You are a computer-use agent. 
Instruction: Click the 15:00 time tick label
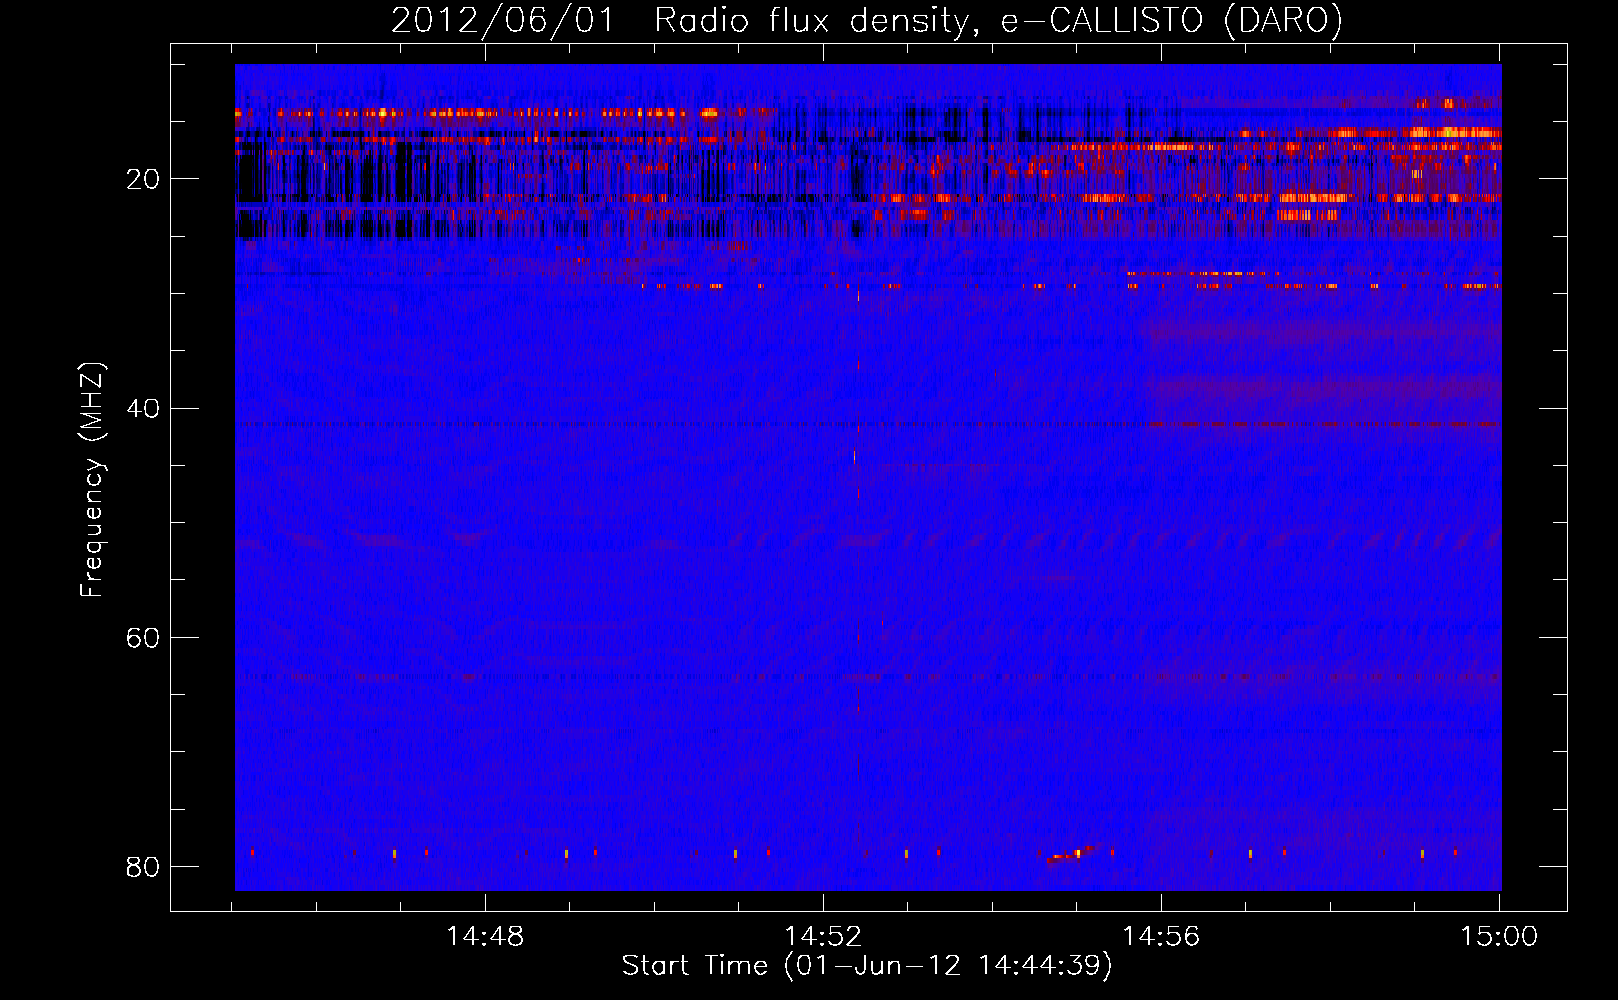[x=1499, y=937]
